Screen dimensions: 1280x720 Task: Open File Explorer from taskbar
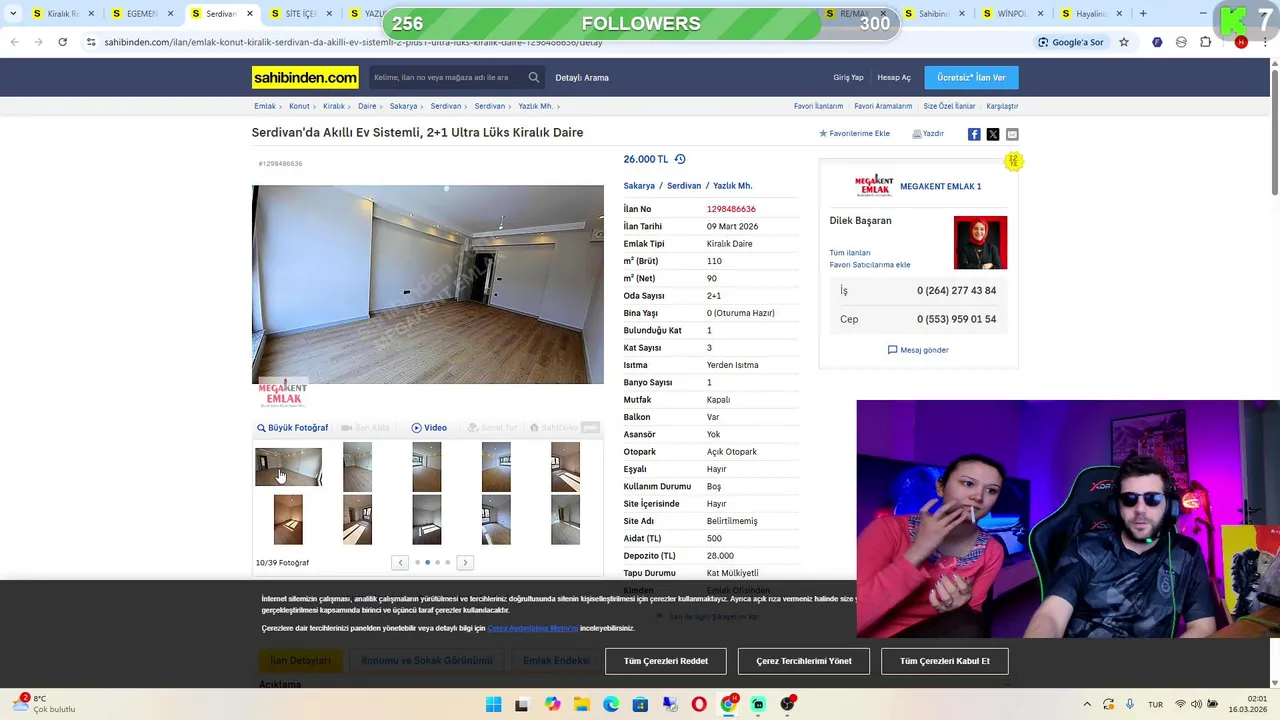(x=582, y=705)
